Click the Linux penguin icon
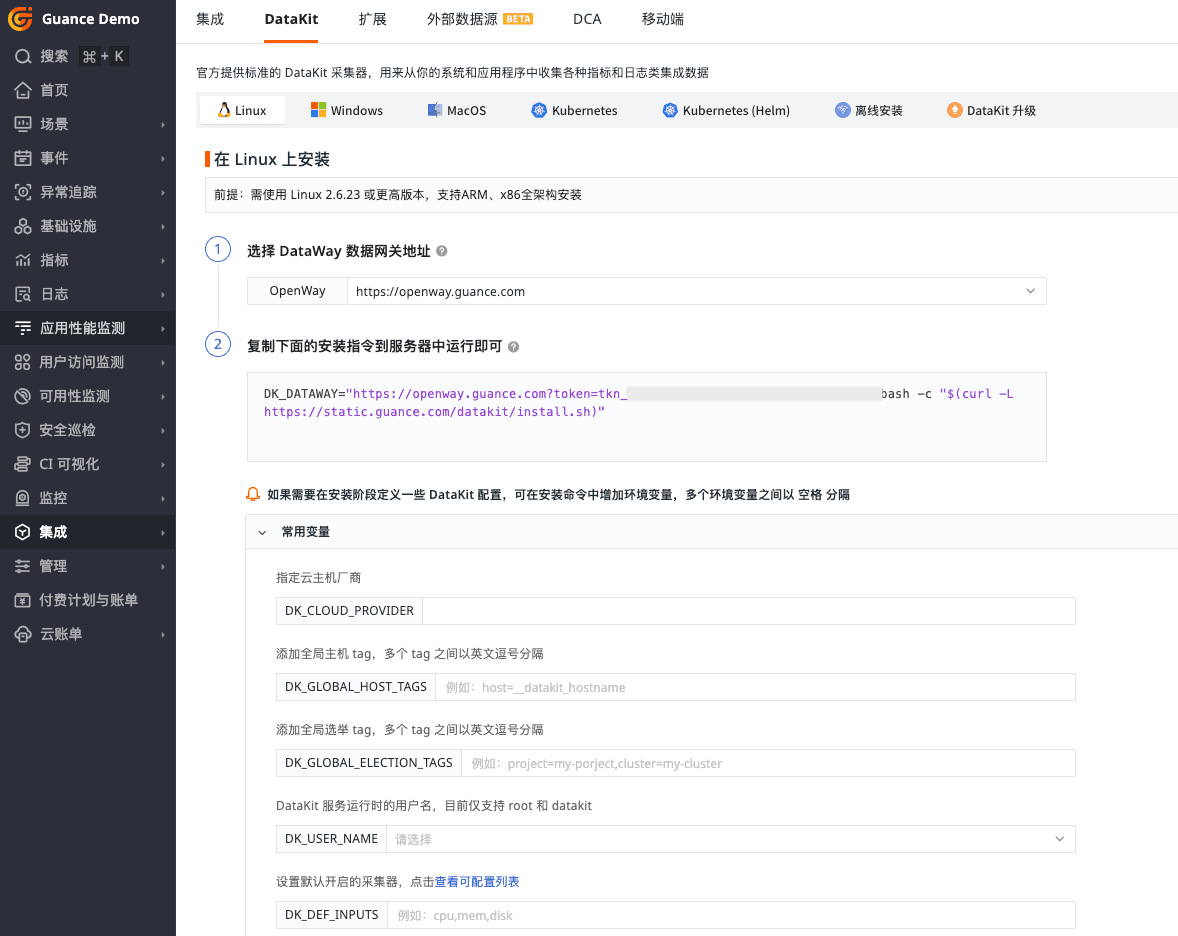The height and width of the screenshot is (936, 1178). tap(224, 110)
